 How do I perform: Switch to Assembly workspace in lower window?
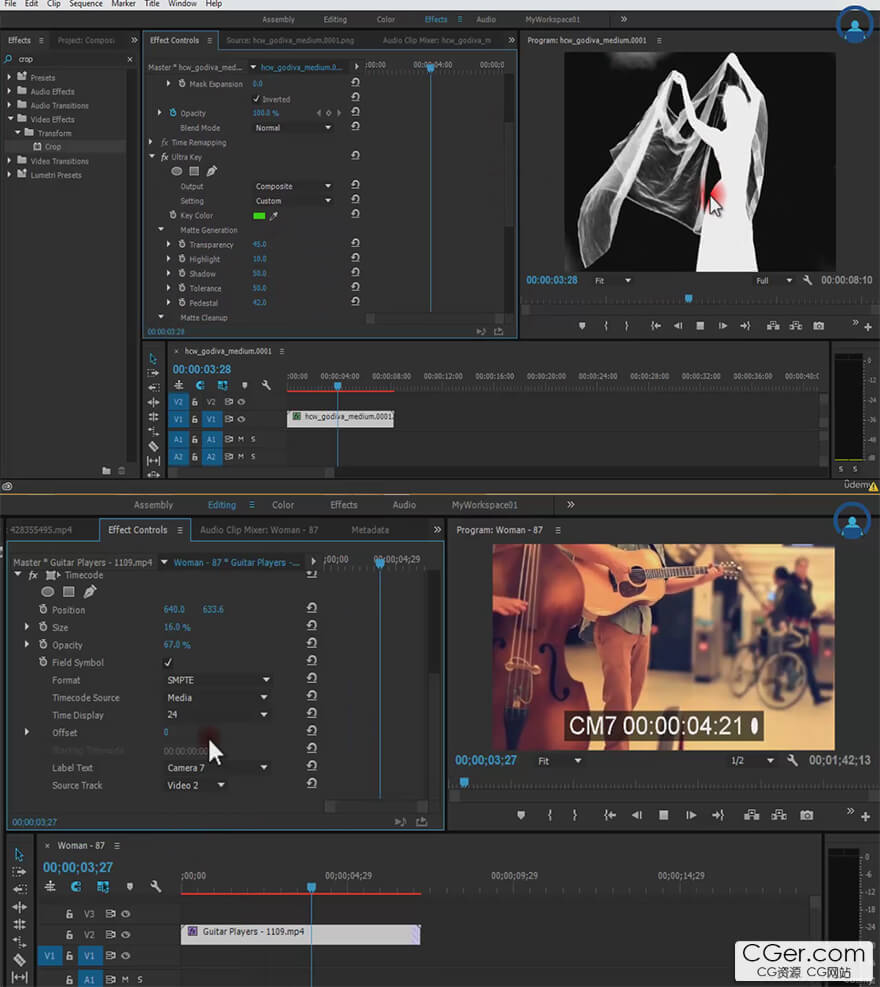pos(153,505)
